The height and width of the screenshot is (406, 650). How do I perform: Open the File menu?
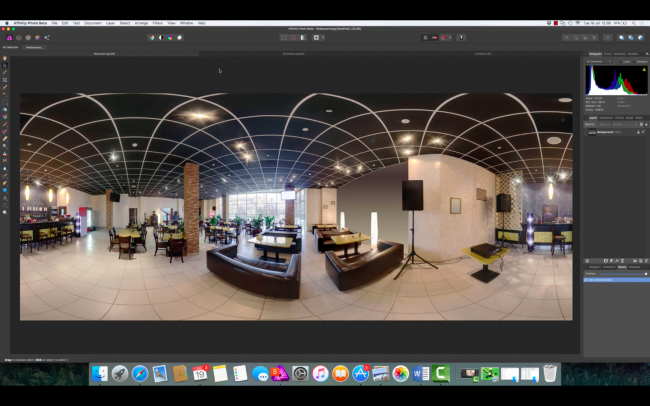54,23
